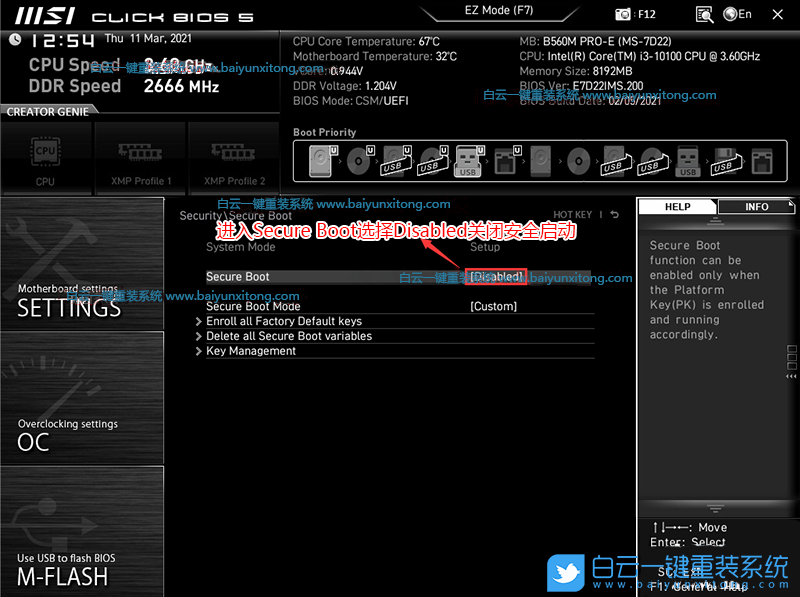Expand Delete all Secure Boot variables
The height and width of the screenshot is (597, 800).
click(288, 337)
